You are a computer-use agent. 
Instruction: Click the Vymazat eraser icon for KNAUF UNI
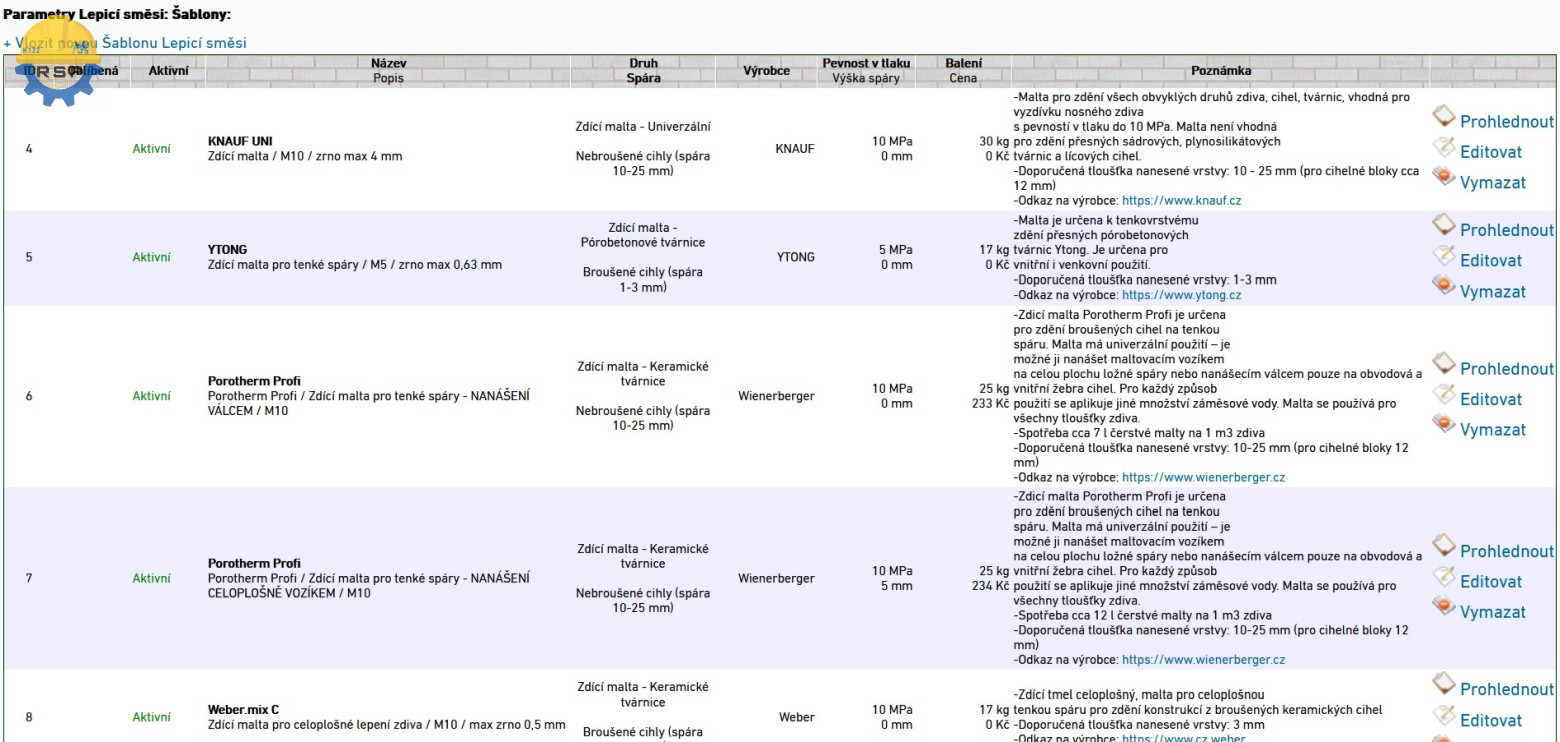1443,178
